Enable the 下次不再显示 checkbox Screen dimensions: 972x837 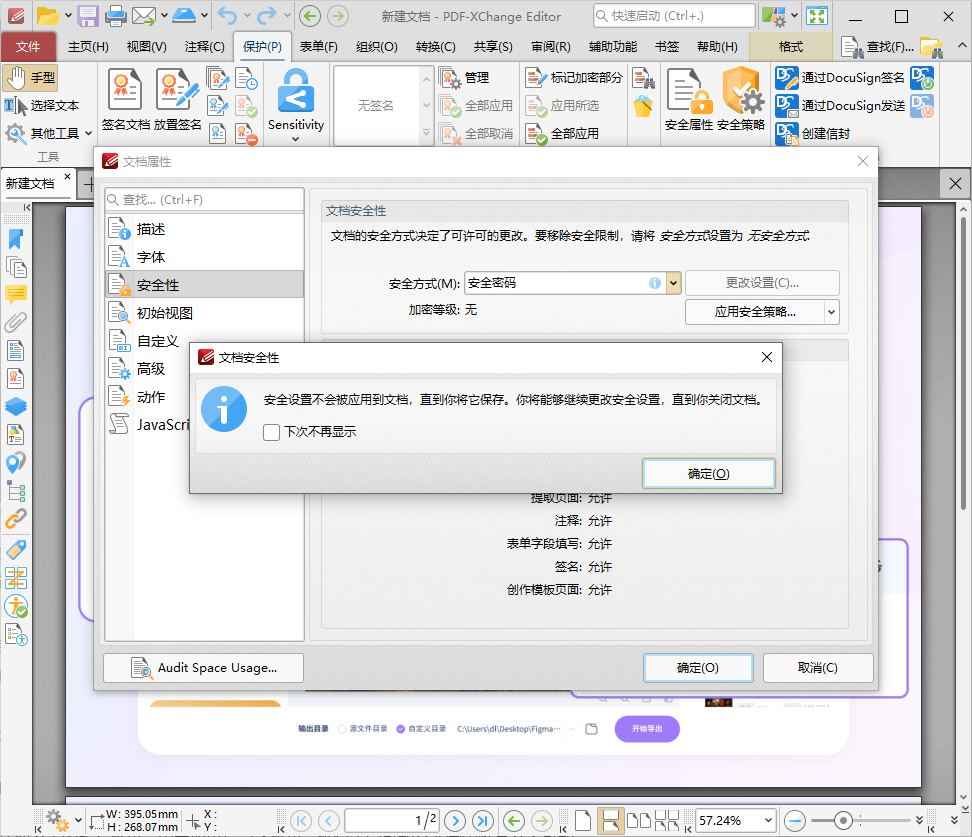coord(271,432)
